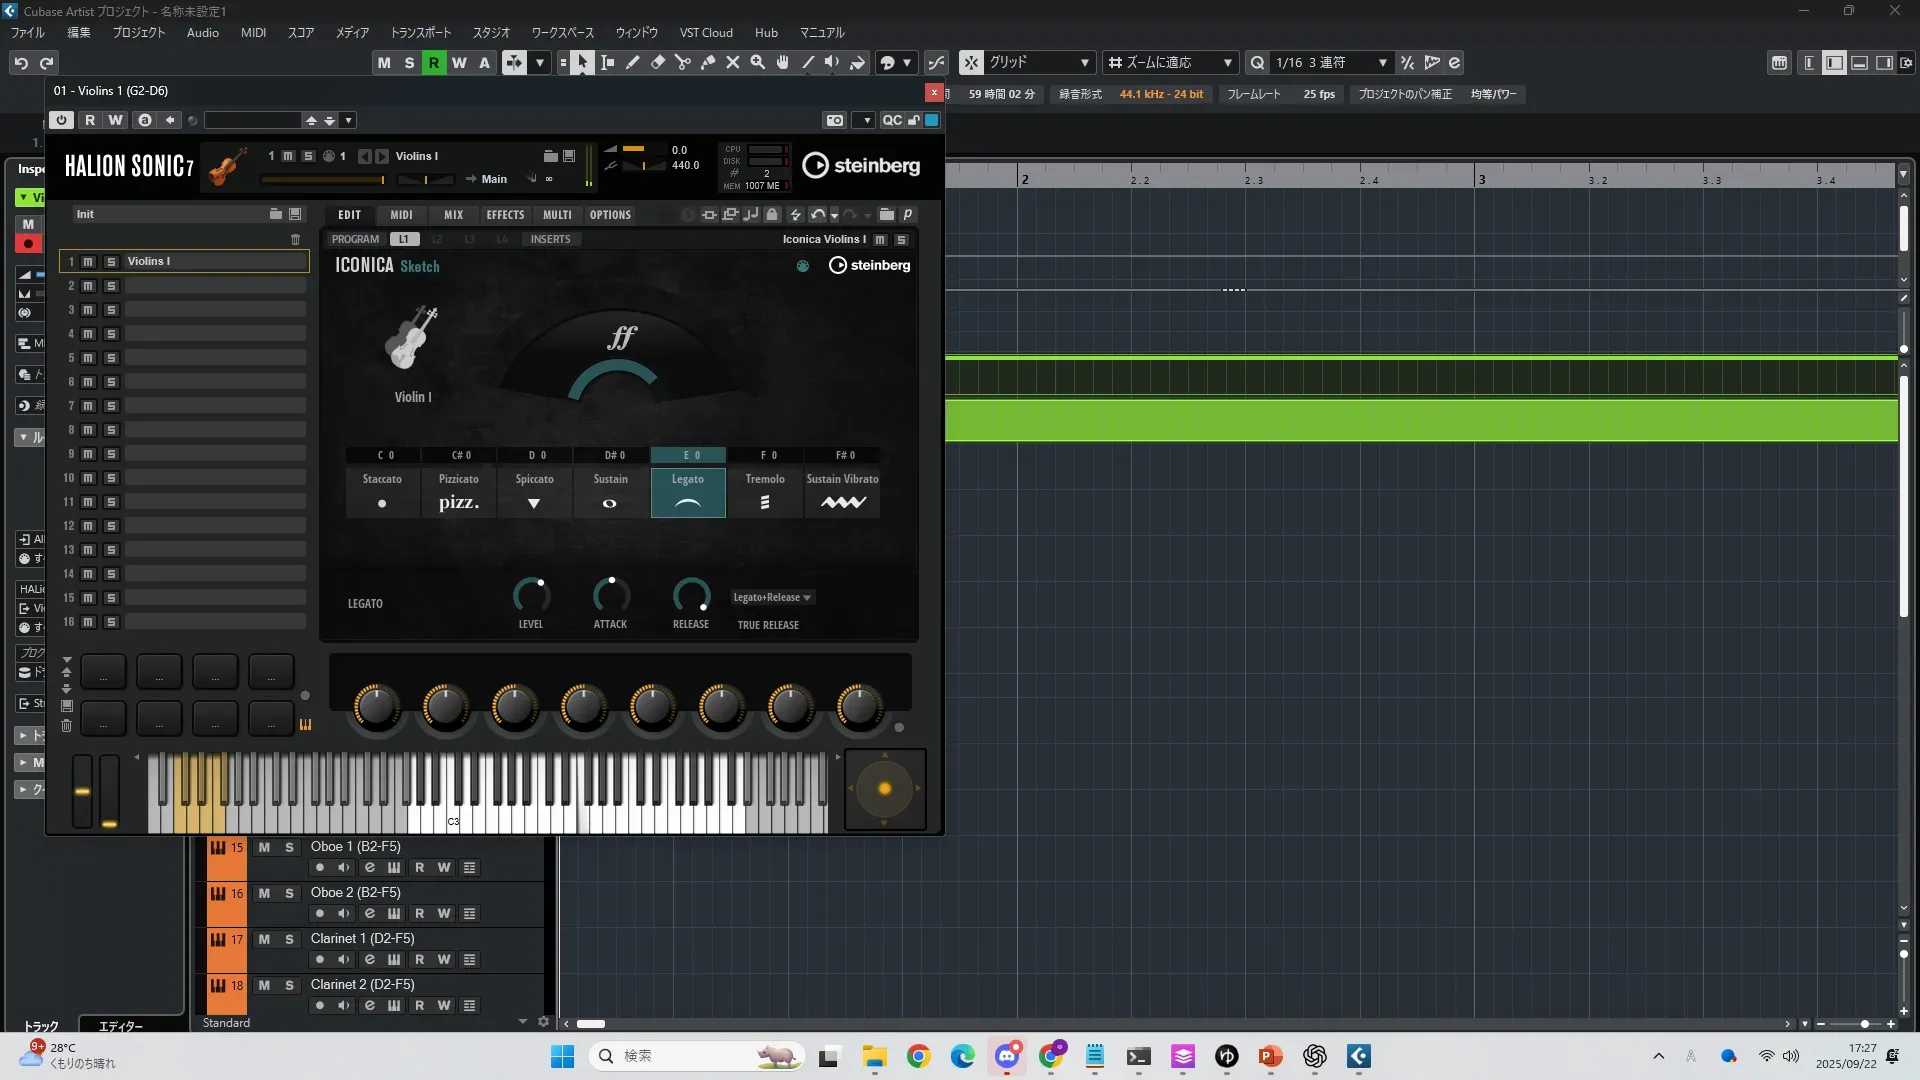Switch to the EFFECTS tab in HALion
The image size is (1920, 1080).
tap(505, 214)
